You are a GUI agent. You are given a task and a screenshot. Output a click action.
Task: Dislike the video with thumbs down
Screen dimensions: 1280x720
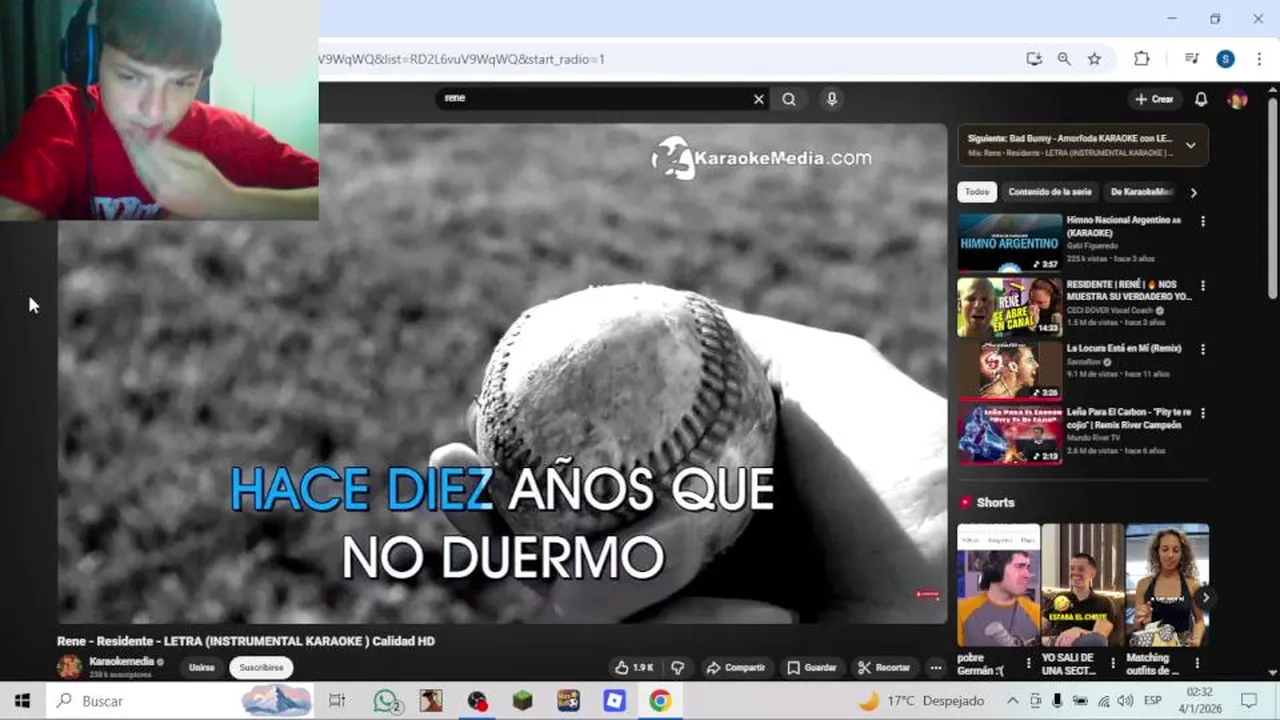coord(677,667)
